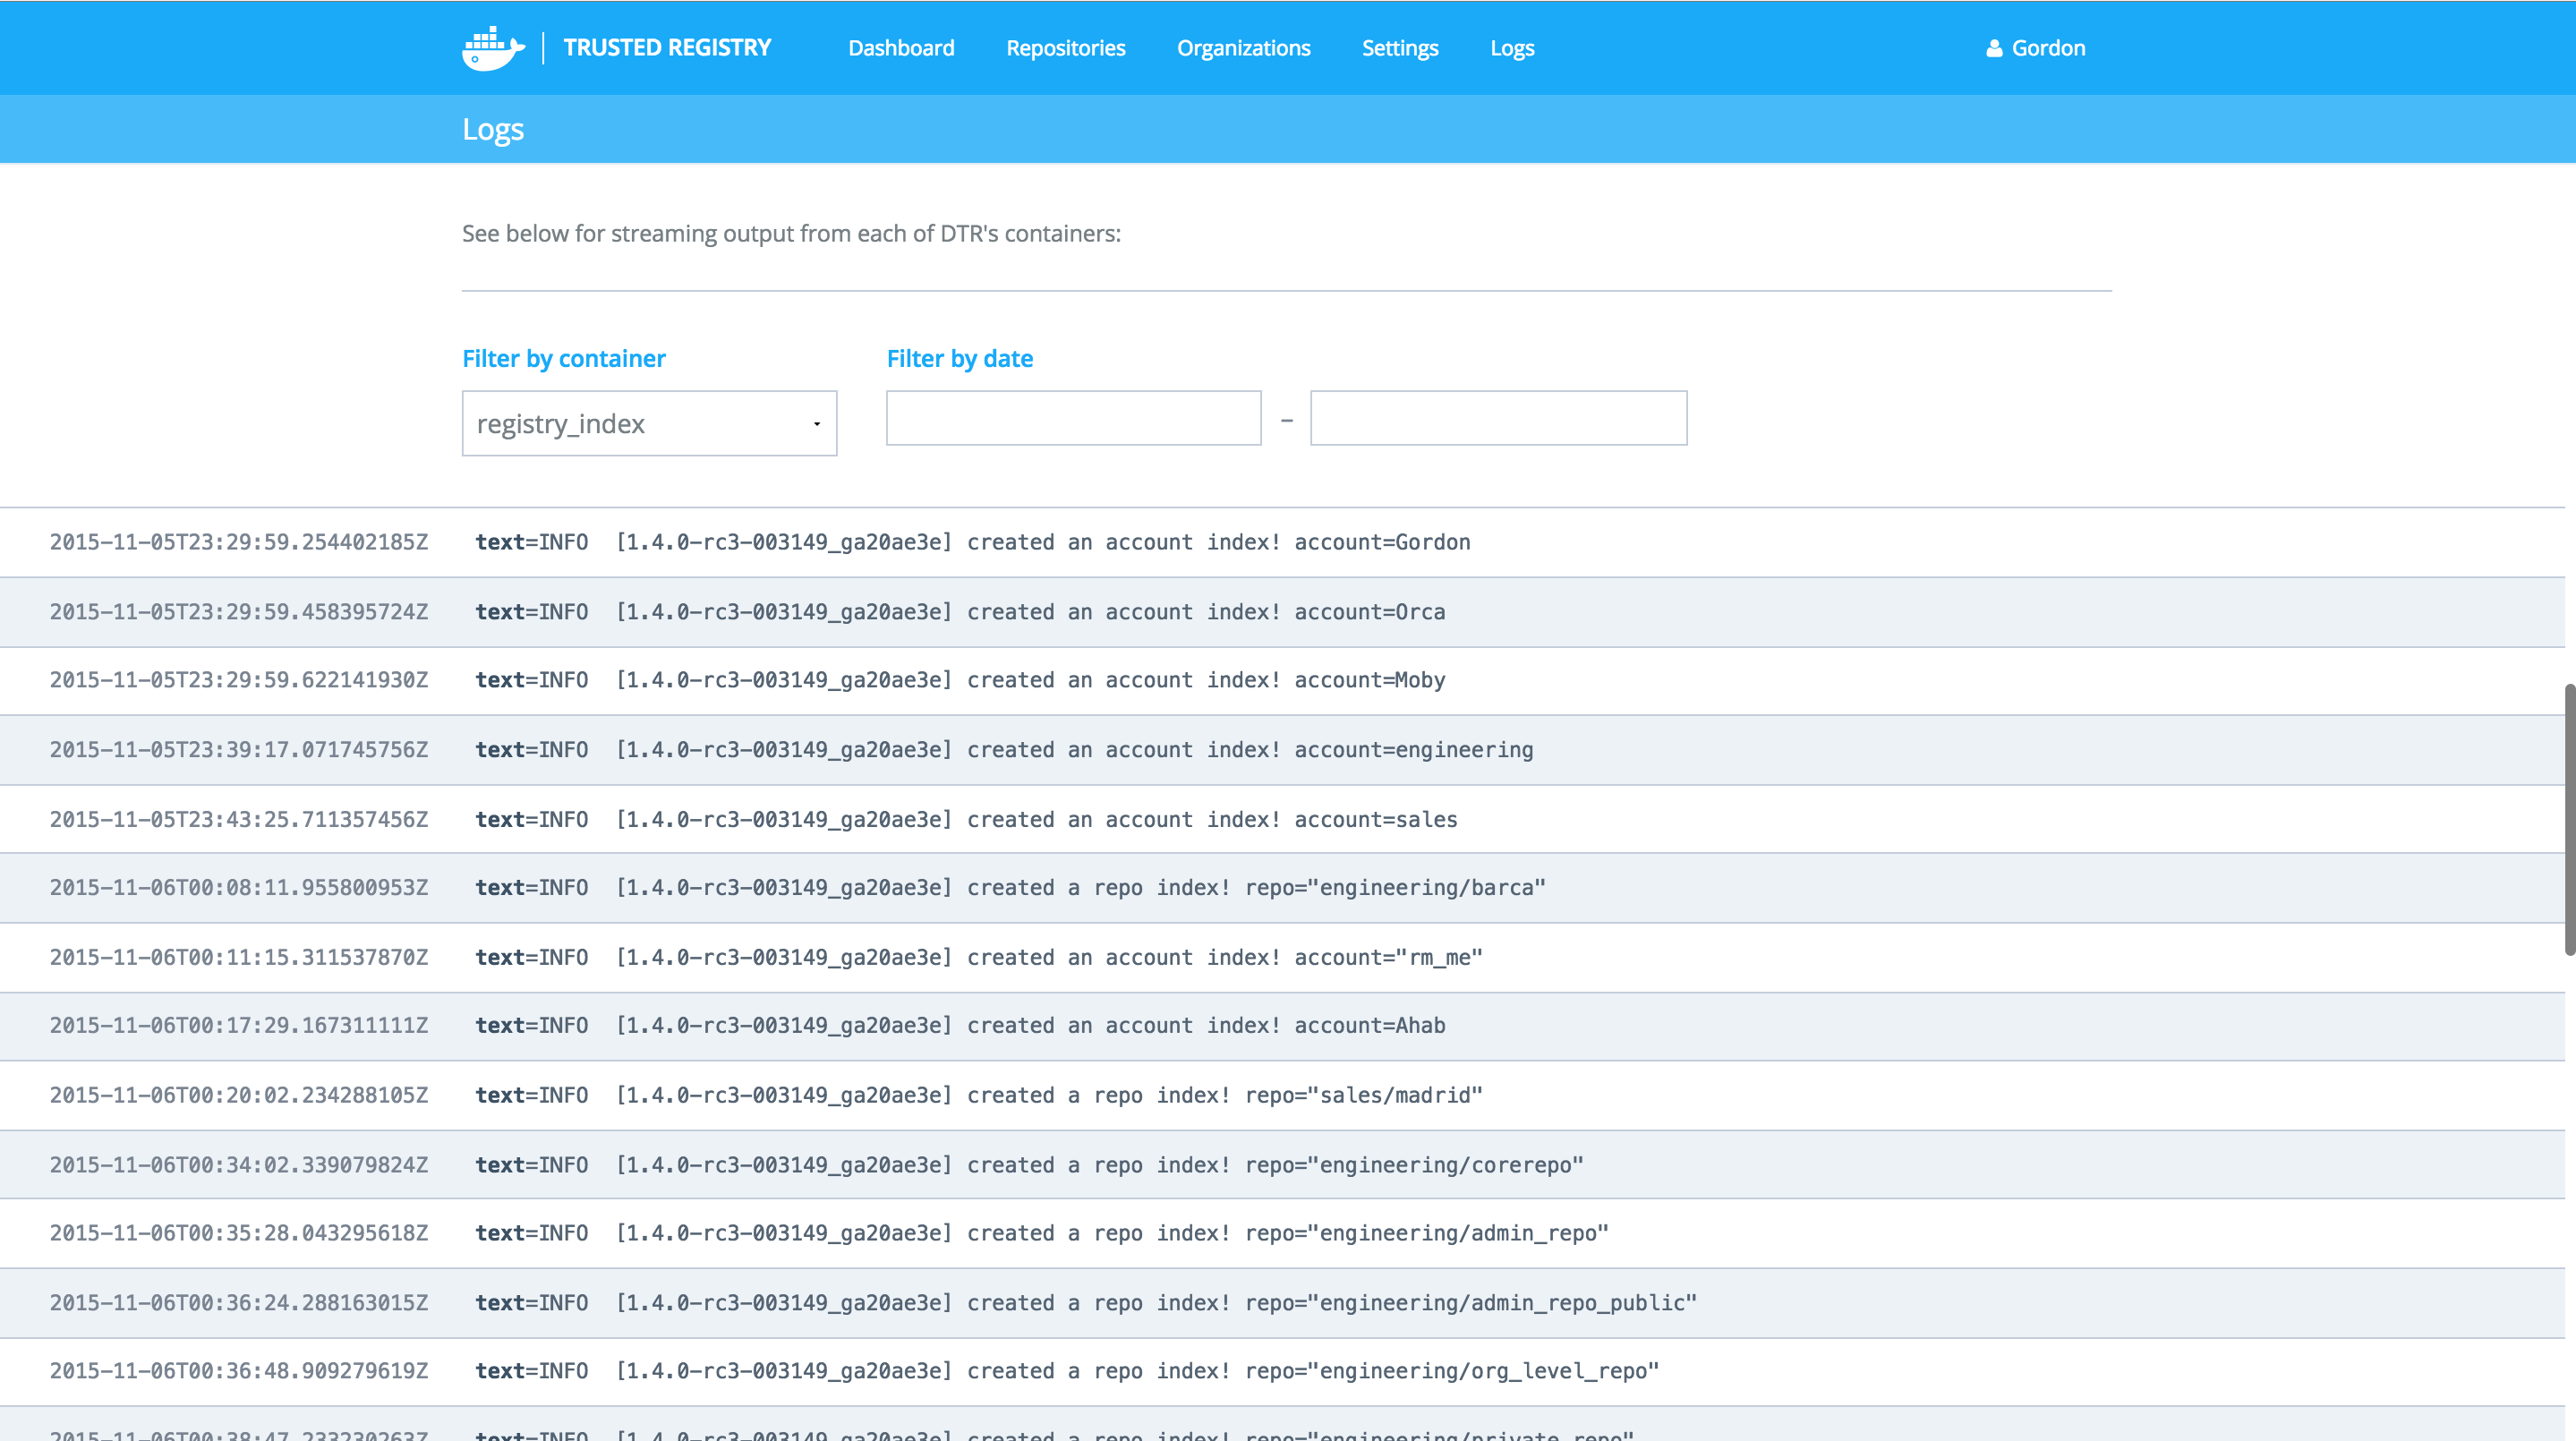2576x1441 pixels.
Task: Click timestamp 2015-11-05T23:29:59.254402185Z
Action: [x=239, y=542]
